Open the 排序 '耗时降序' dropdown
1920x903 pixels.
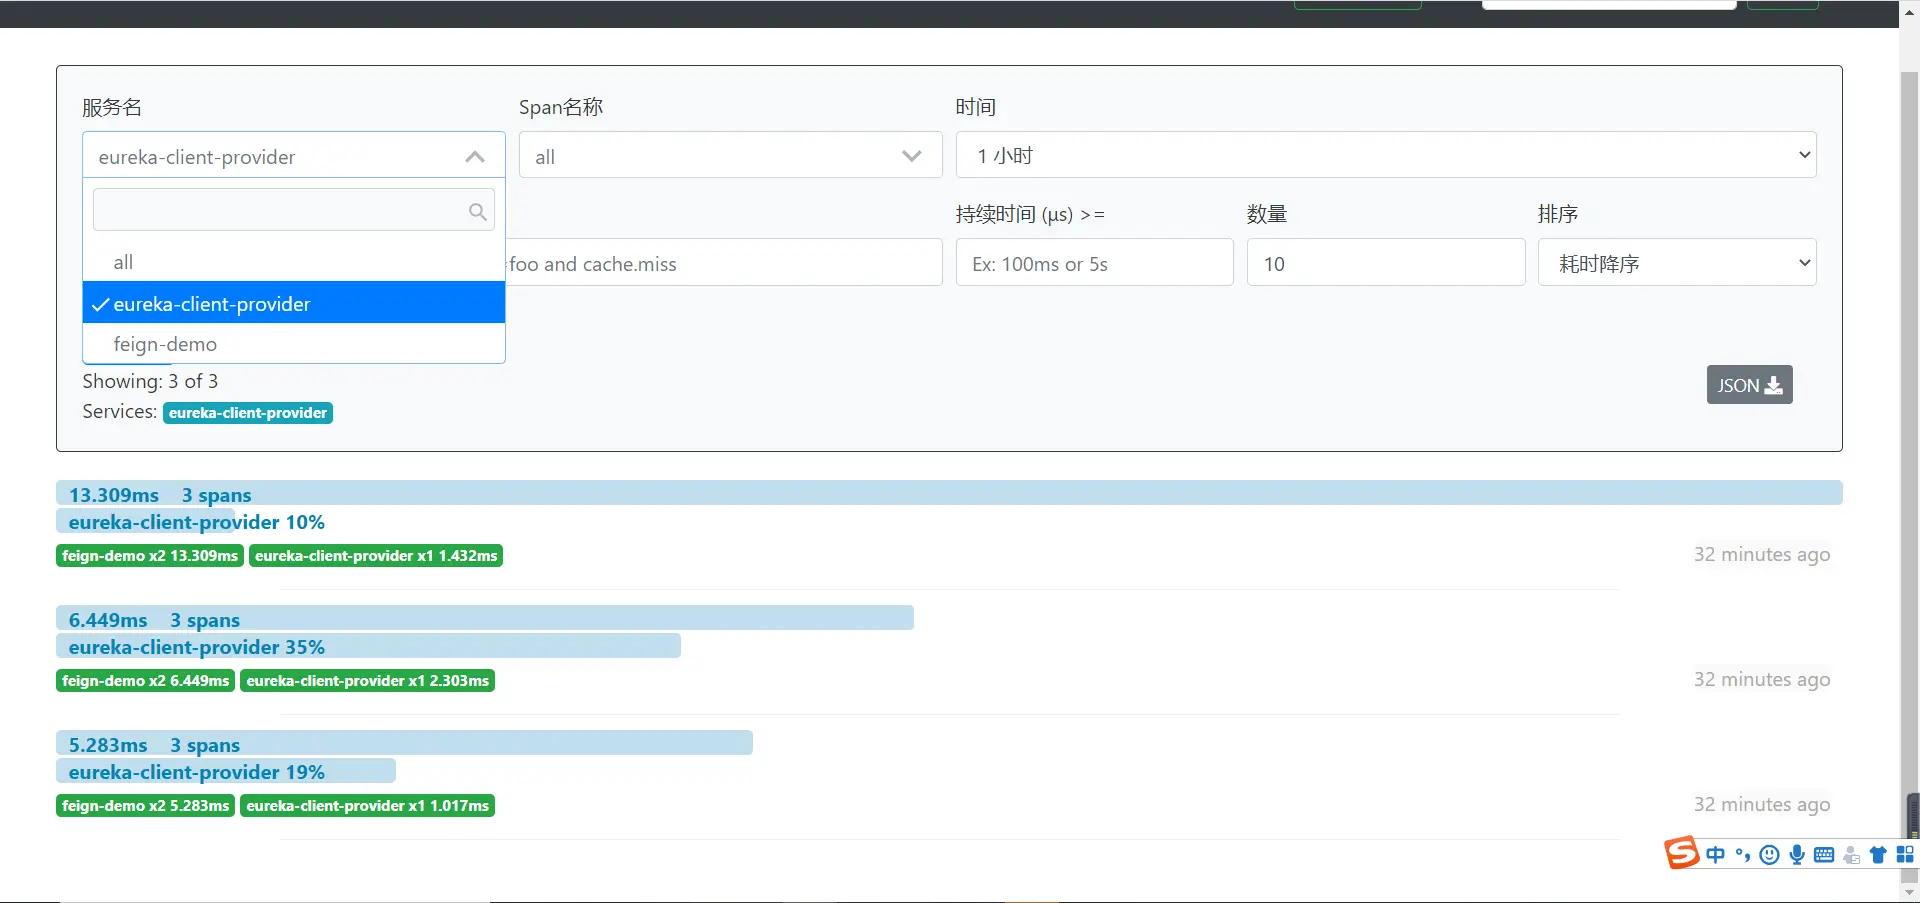(x=1677, y=263)
